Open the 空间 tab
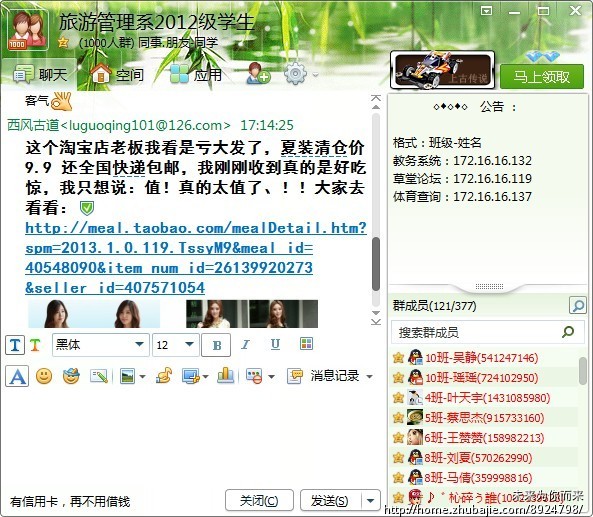Screen dimensions: 593x517 click(x=118, y=75)
